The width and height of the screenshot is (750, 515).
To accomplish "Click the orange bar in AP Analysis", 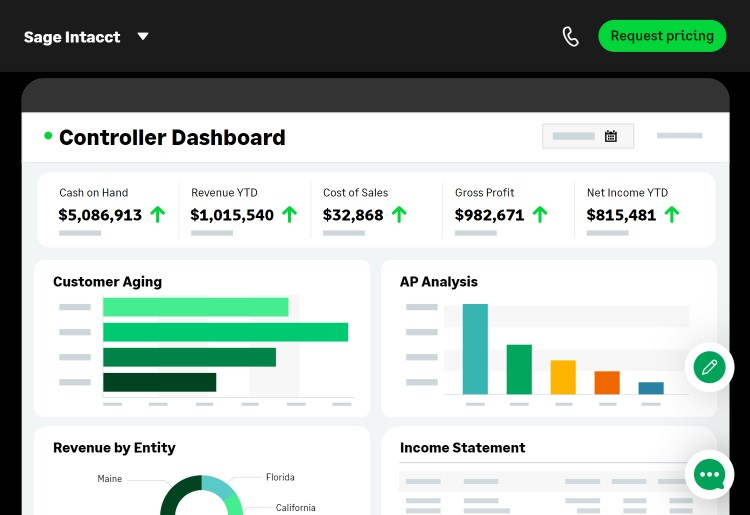I will [607, 382].
